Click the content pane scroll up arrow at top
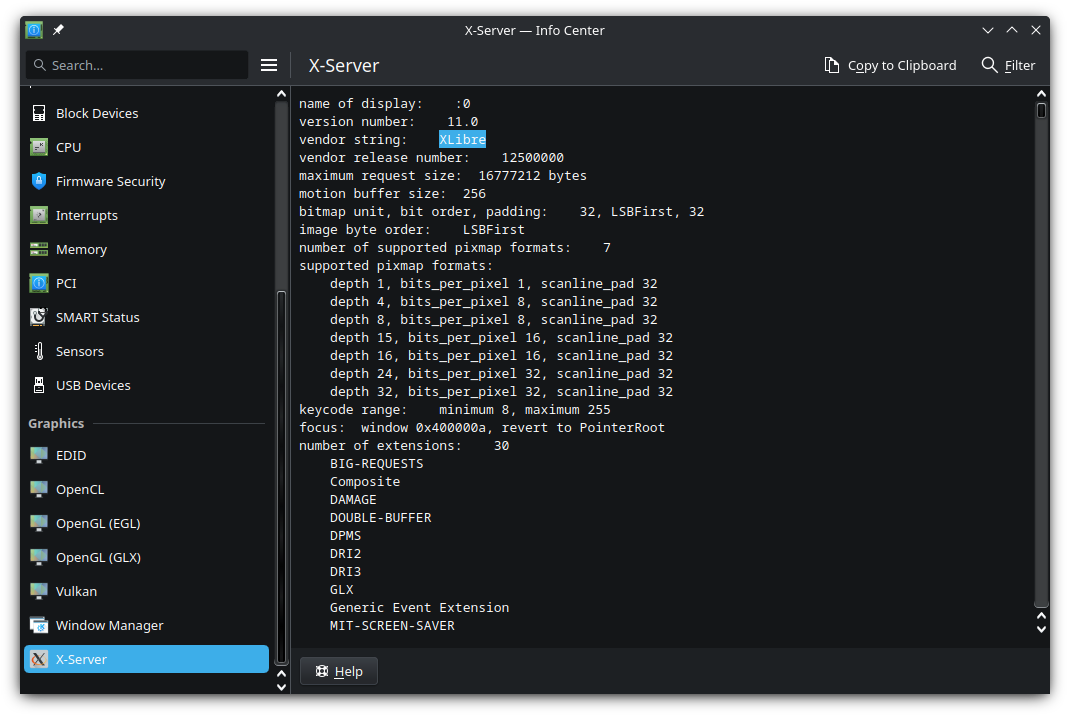1070x718 pixels. [1041, 94]
